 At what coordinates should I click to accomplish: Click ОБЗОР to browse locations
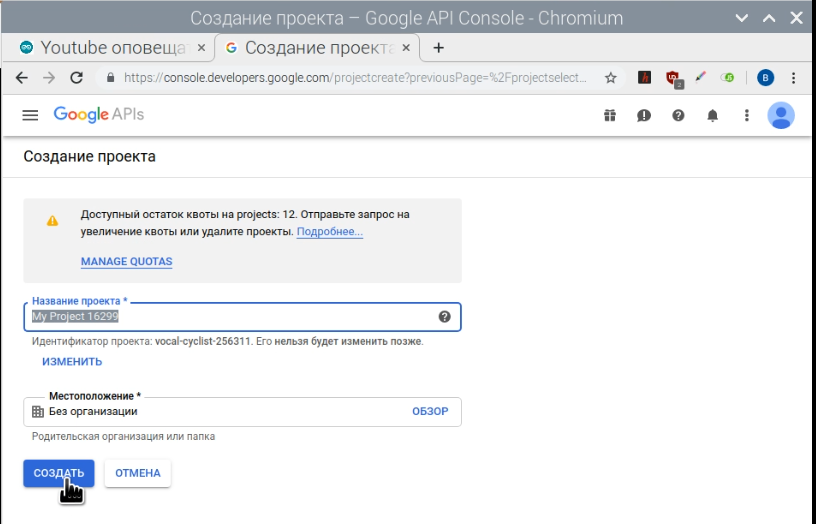[430, 412]
